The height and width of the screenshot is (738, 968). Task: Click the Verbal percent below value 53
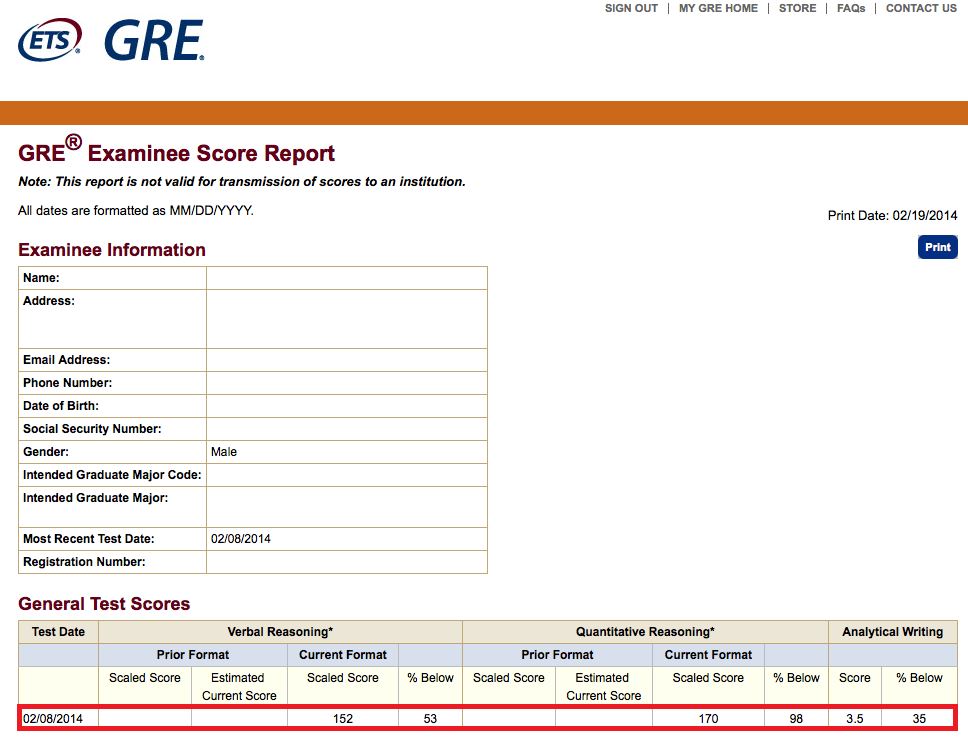(x=430, y=719)
